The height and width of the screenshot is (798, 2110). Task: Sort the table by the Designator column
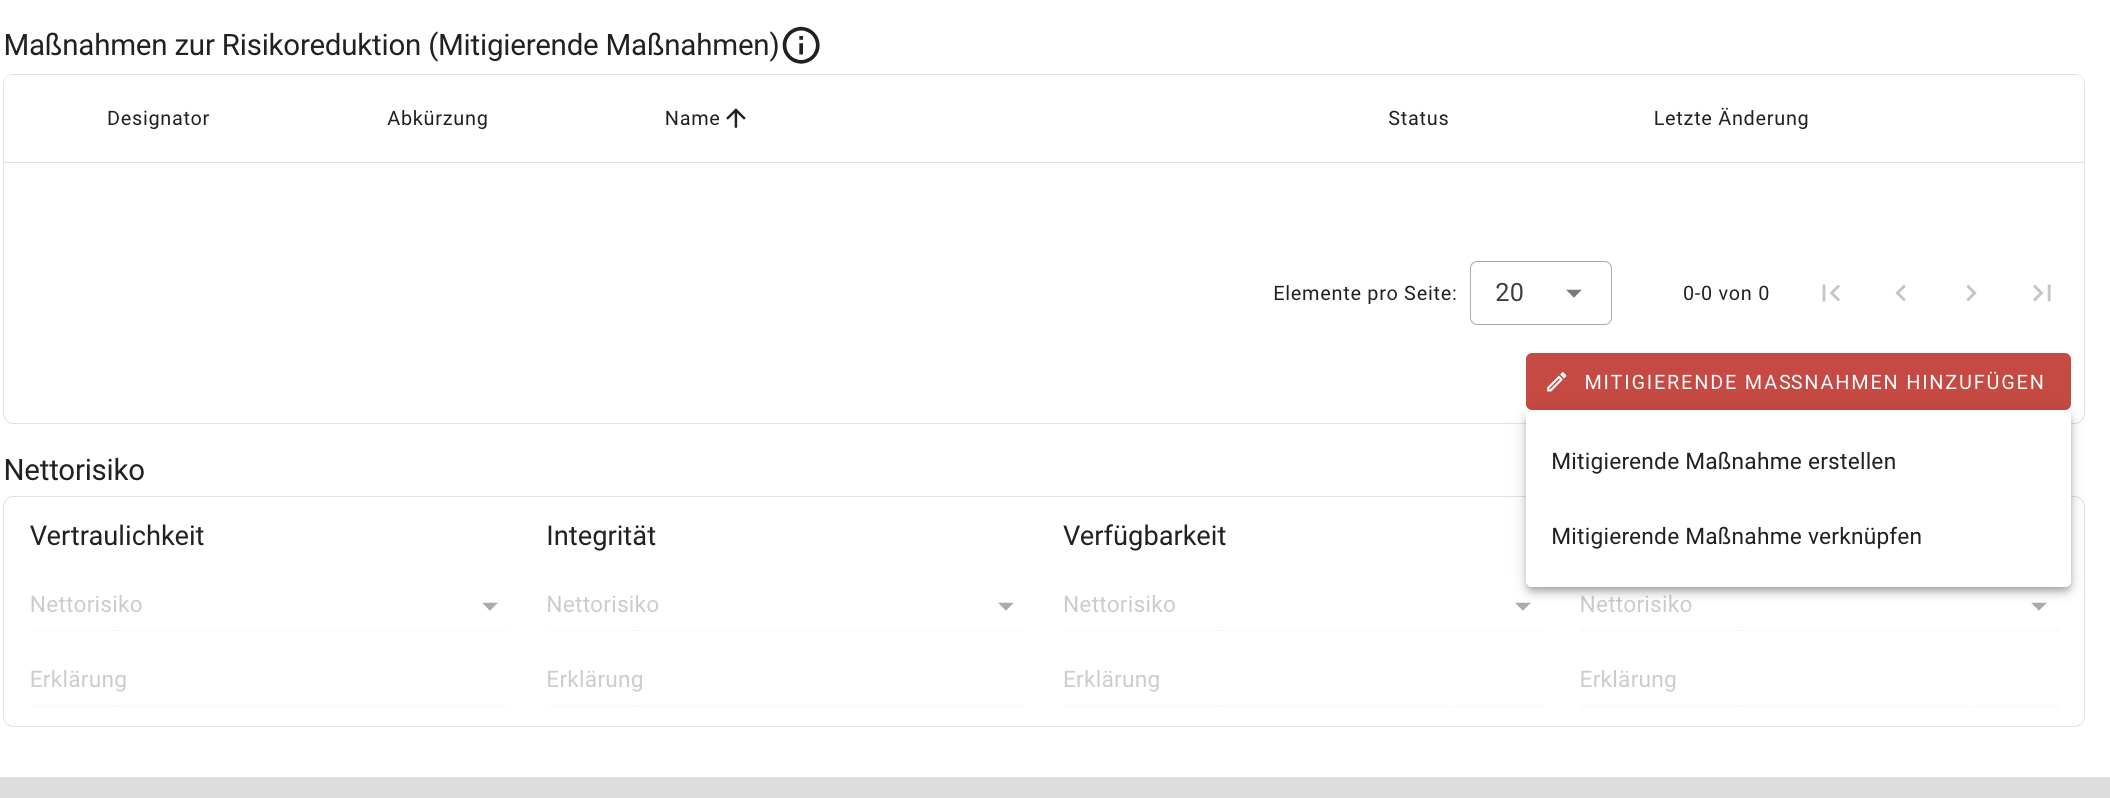click(x=158, y=118)
